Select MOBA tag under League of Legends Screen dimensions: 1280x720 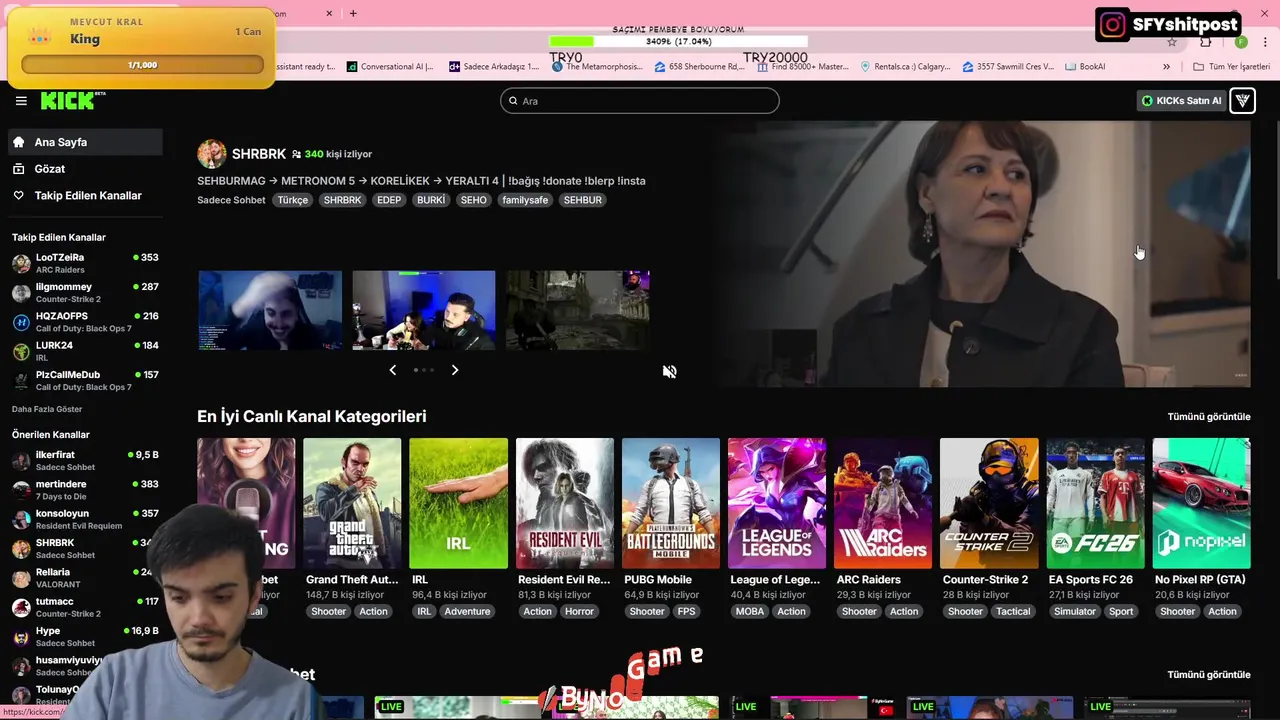click(x=750, y=612)
